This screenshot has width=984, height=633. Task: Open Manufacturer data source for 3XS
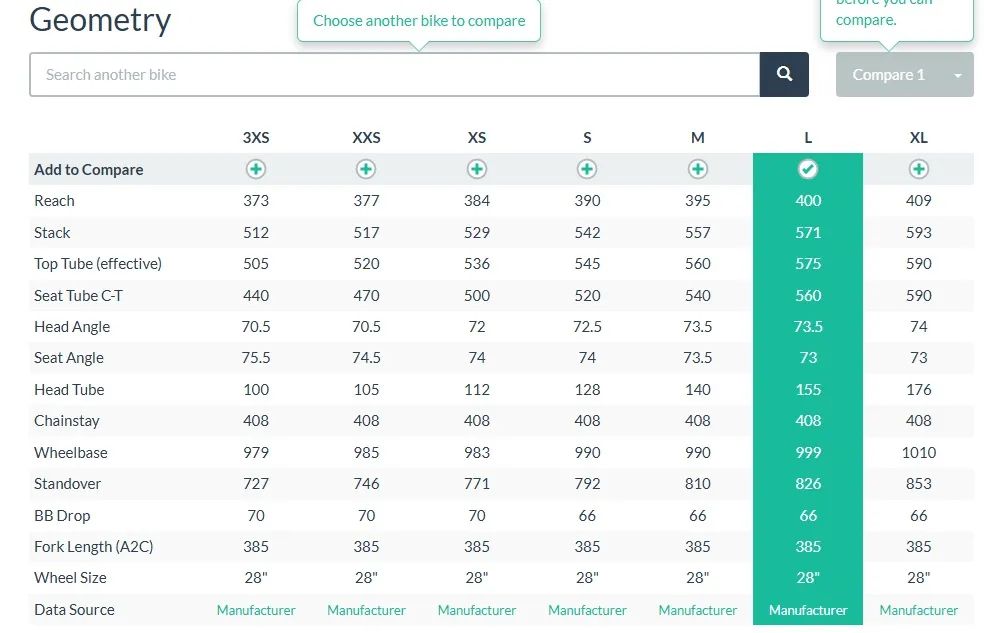(256, 610)
